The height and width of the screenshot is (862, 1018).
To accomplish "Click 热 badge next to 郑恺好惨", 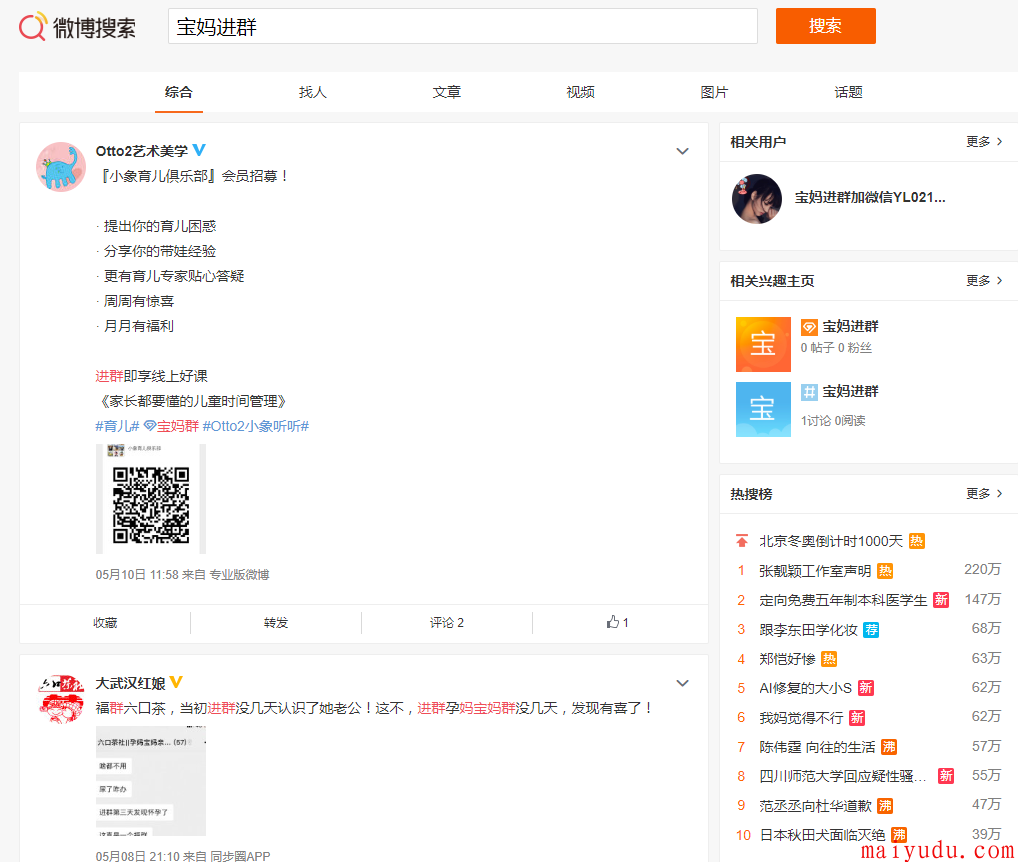I will click(829, 659).
